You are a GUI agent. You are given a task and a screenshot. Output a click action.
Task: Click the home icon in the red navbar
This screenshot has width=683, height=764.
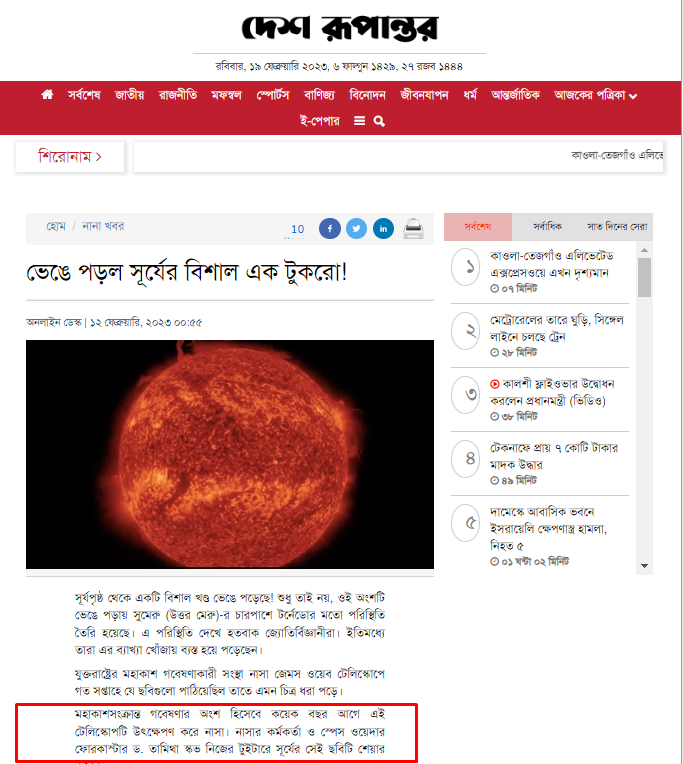point(47,95)
